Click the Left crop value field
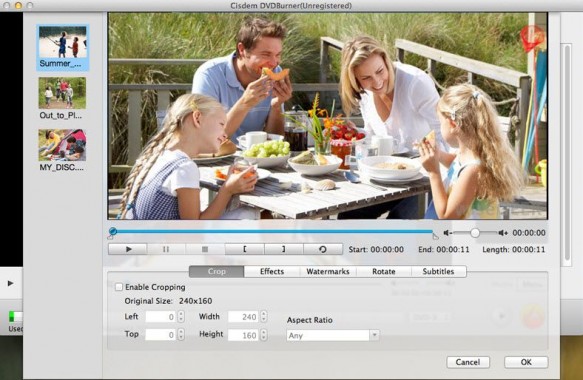This screenshot has height=380, width=583. point(161,317)
